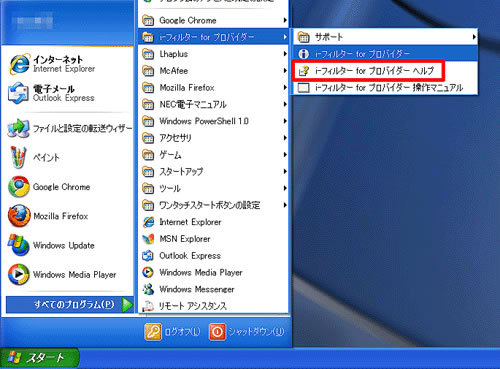Click the green All Programs arrow
This screenshot has width=500, height=369.
[x=127, y=304]
